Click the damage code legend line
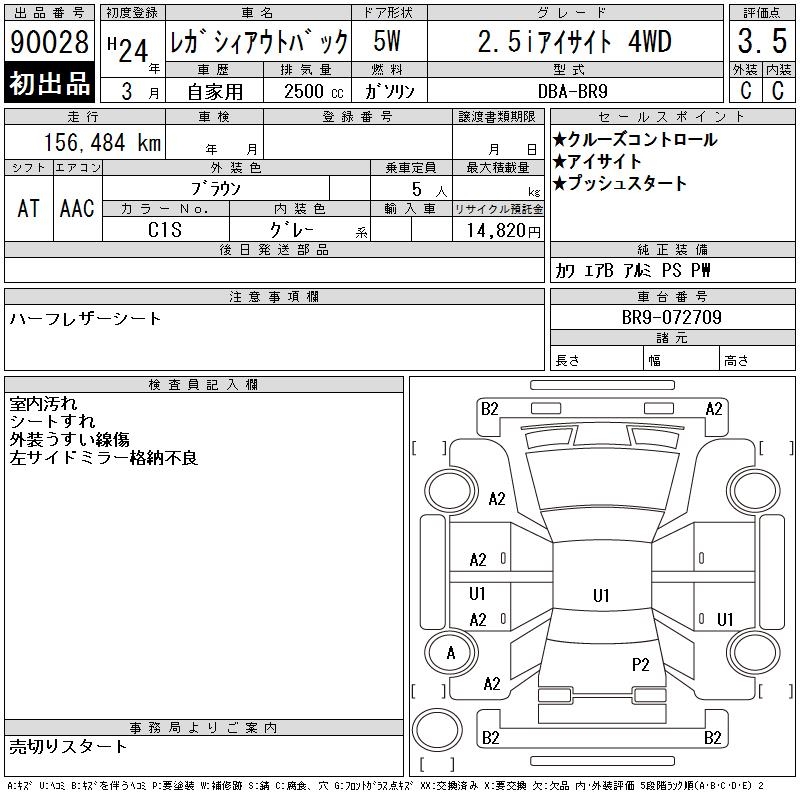Image resolution: width=800 pixels, height=800 pixels. (385, 786)
